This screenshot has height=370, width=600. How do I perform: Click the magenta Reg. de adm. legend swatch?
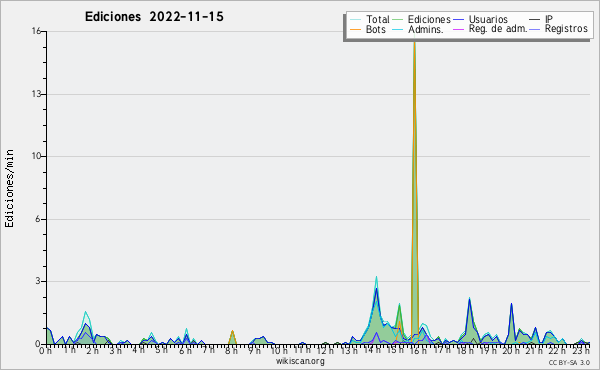click(x=458, y=29)
